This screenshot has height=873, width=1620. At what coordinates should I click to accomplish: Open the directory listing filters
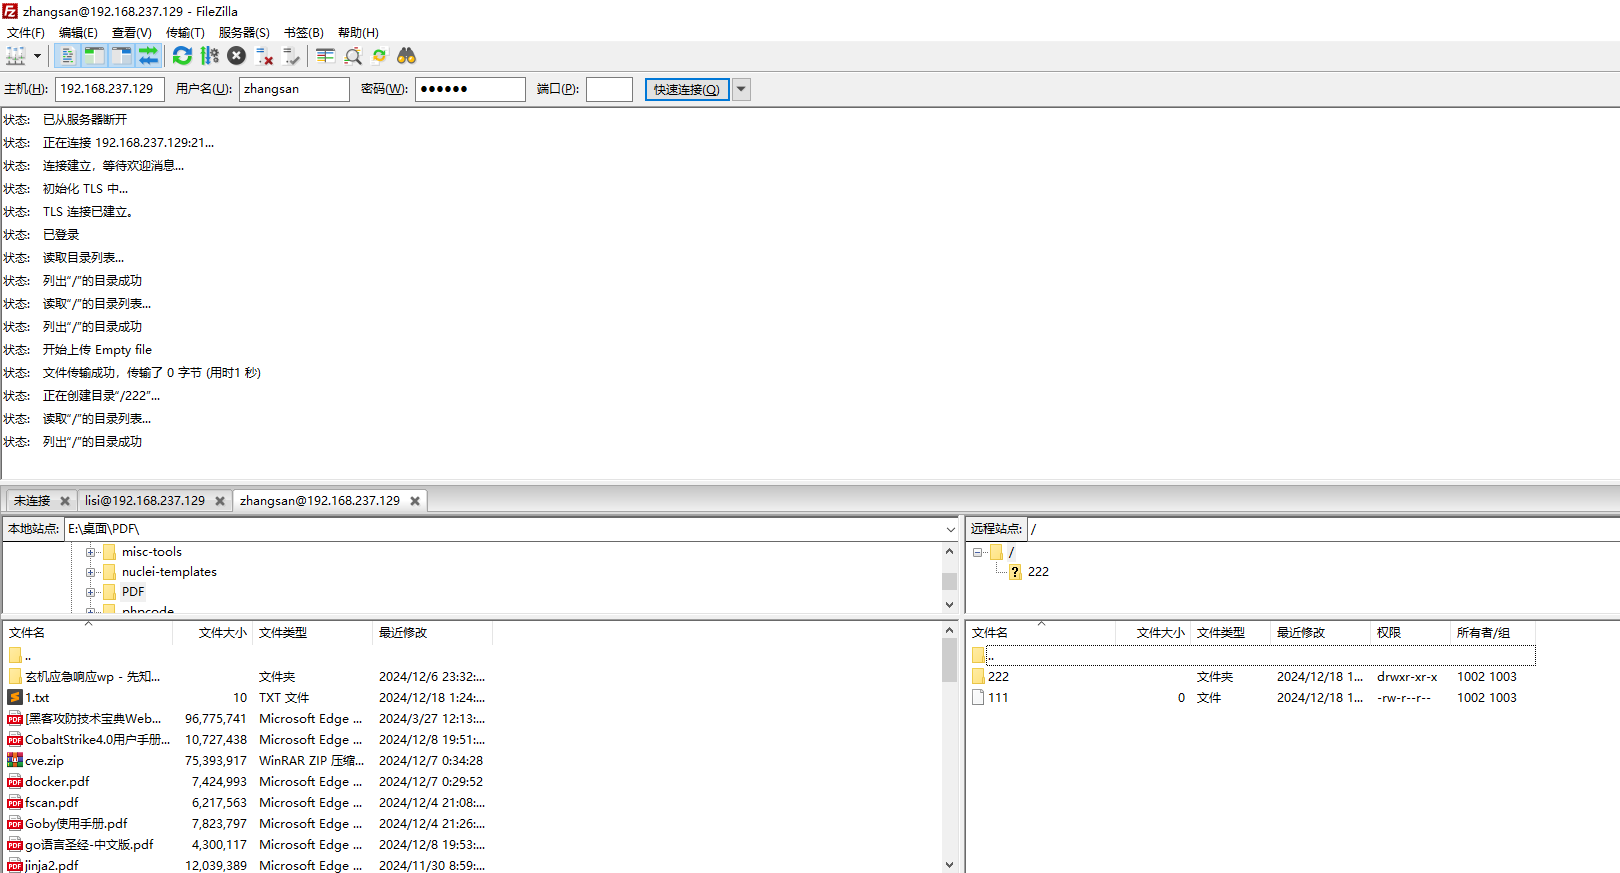[325, 56]
